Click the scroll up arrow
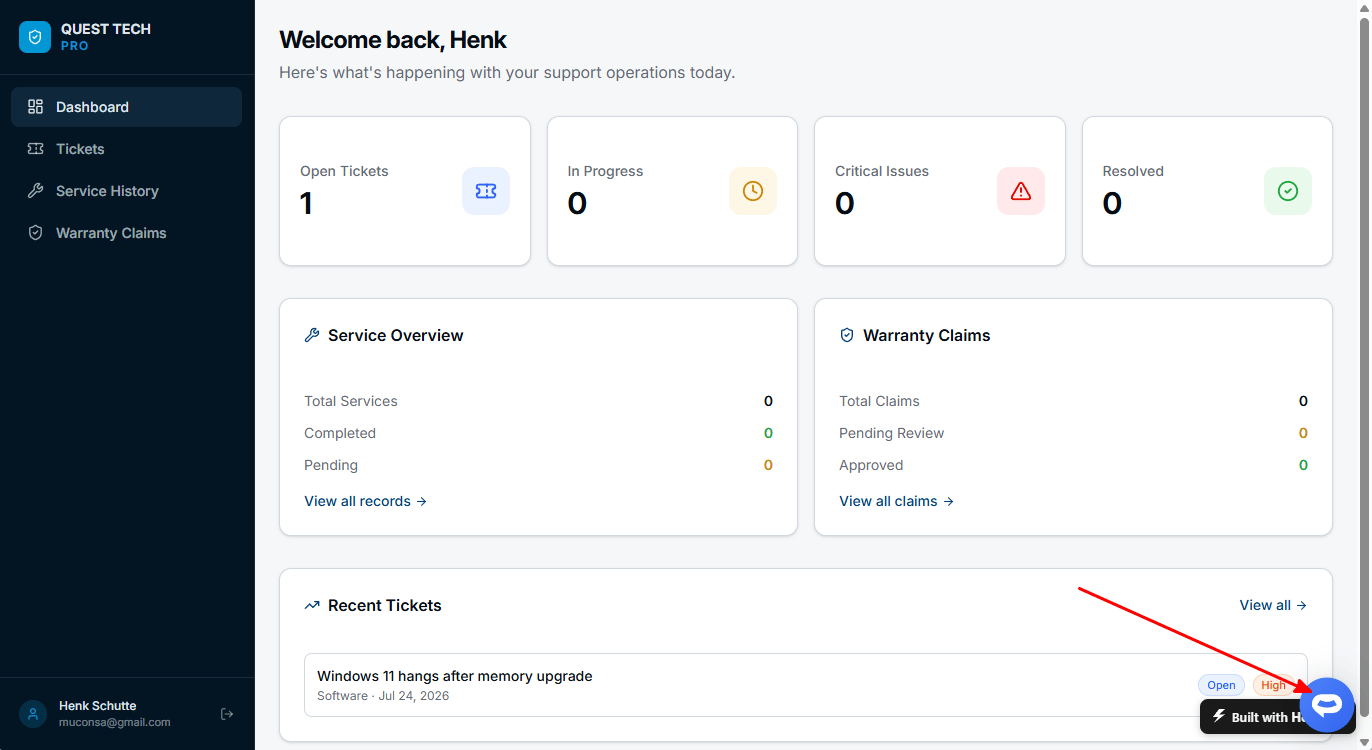Image resolution: width=1372 pixels, height=750 pixels. pos(1364,8)
